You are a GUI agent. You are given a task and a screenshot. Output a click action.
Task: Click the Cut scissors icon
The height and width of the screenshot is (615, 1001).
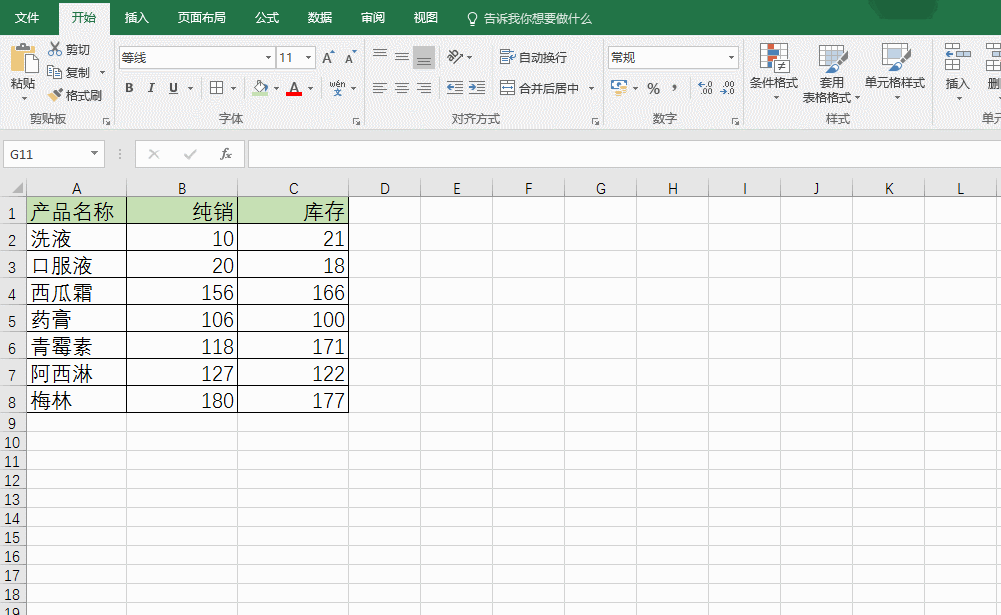tap(55, 49)
